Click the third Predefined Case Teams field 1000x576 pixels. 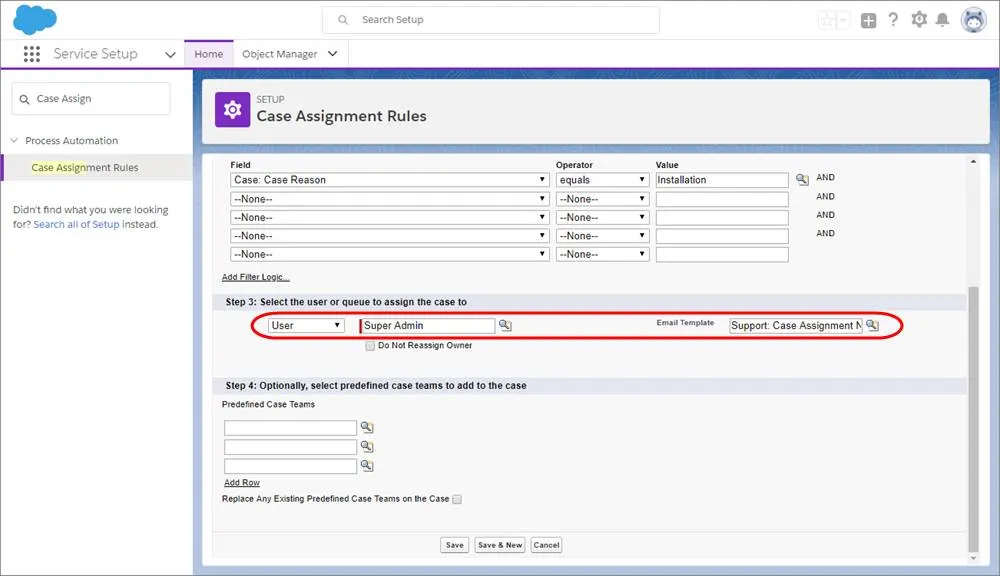[290, 466]
